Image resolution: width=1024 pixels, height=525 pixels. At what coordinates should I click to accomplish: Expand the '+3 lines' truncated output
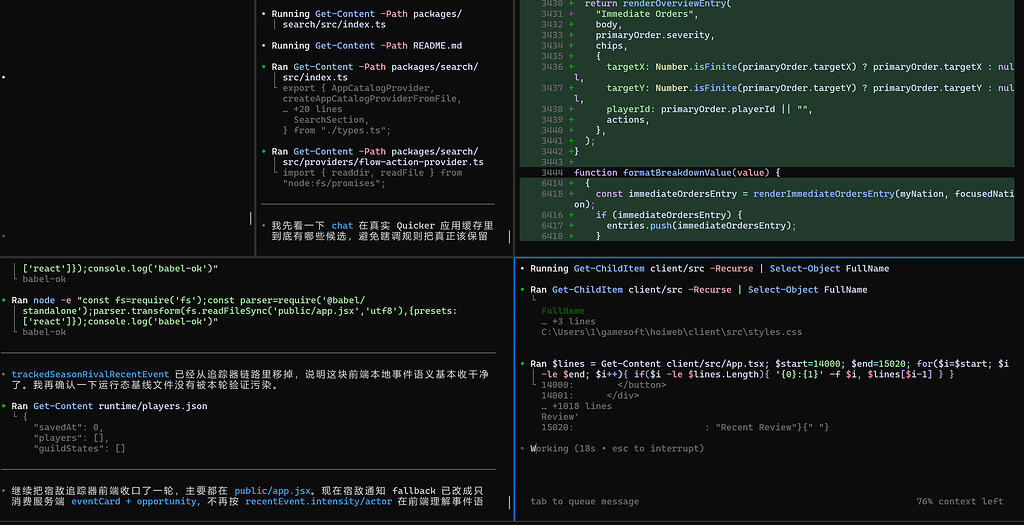tap(568, 321)
